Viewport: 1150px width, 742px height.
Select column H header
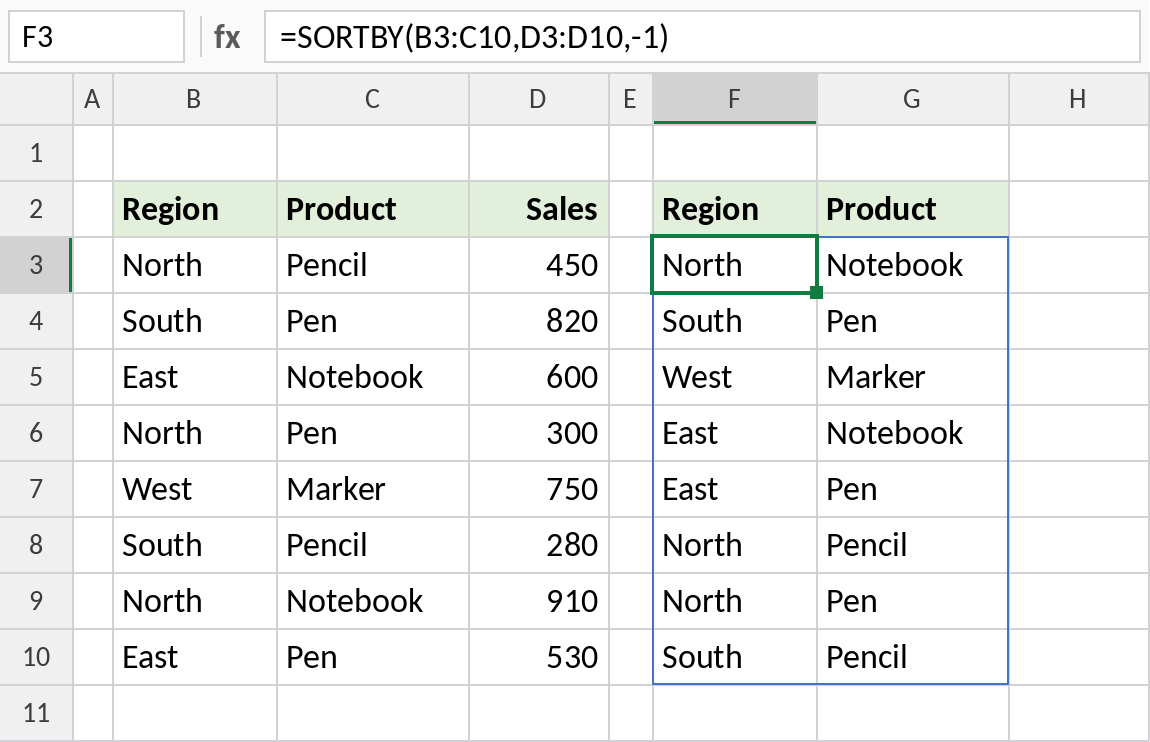click(1078, 99)
